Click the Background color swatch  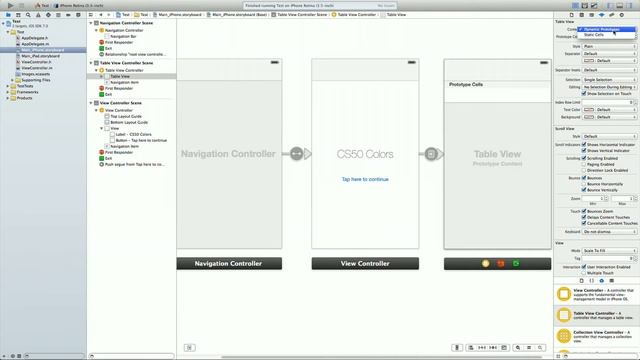[x=589, y=117]
